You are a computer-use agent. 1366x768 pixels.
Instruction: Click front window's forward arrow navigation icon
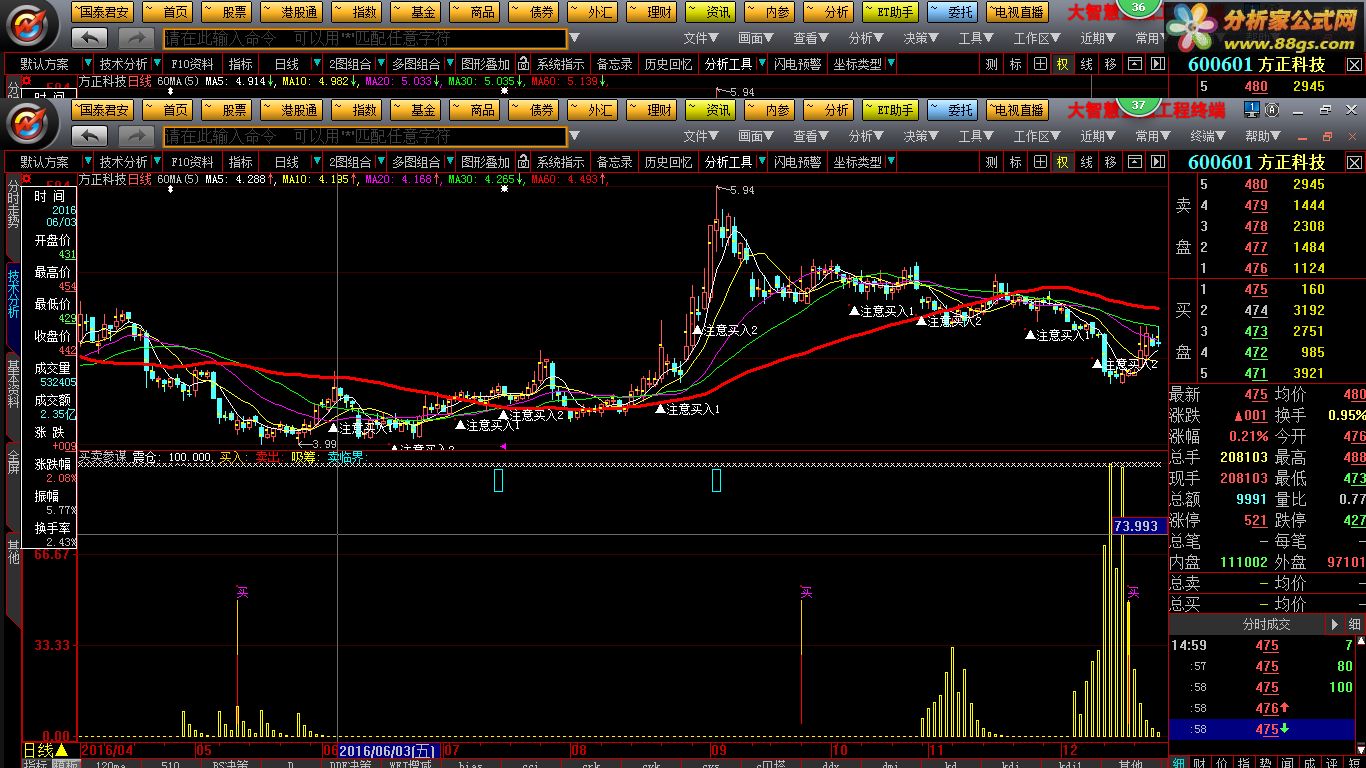(136, 135)
